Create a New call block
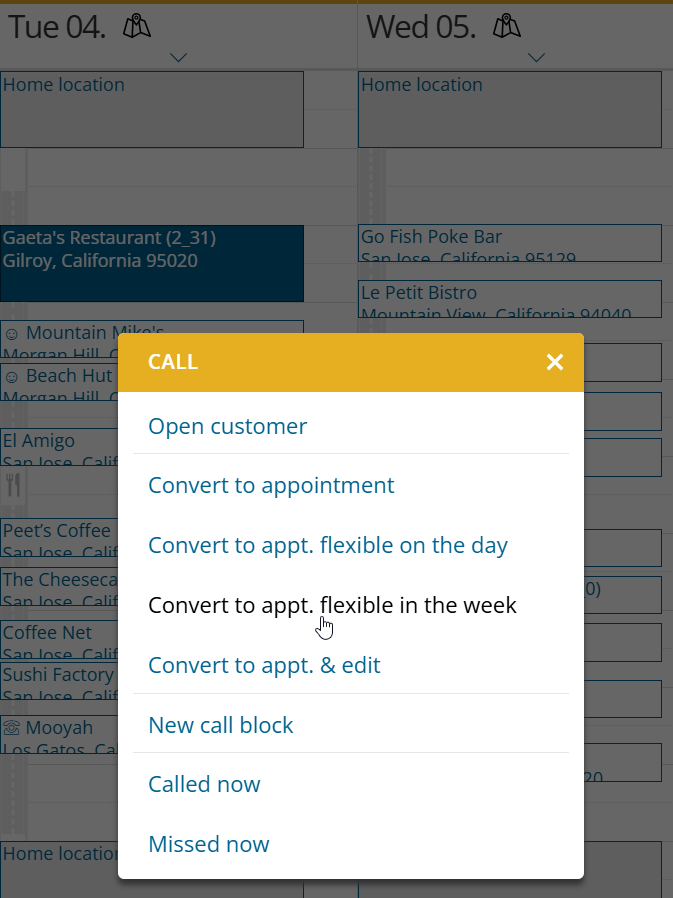 point(220,725)
